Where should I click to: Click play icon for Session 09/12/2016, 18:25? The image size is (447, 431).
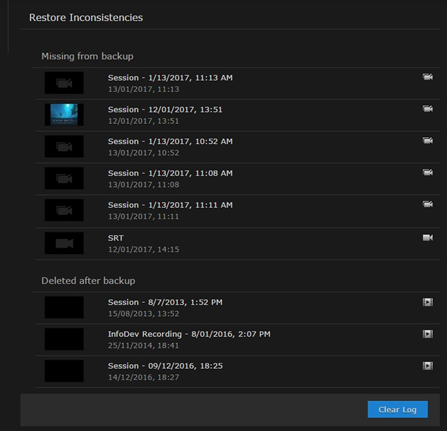(x=428, y=366)
